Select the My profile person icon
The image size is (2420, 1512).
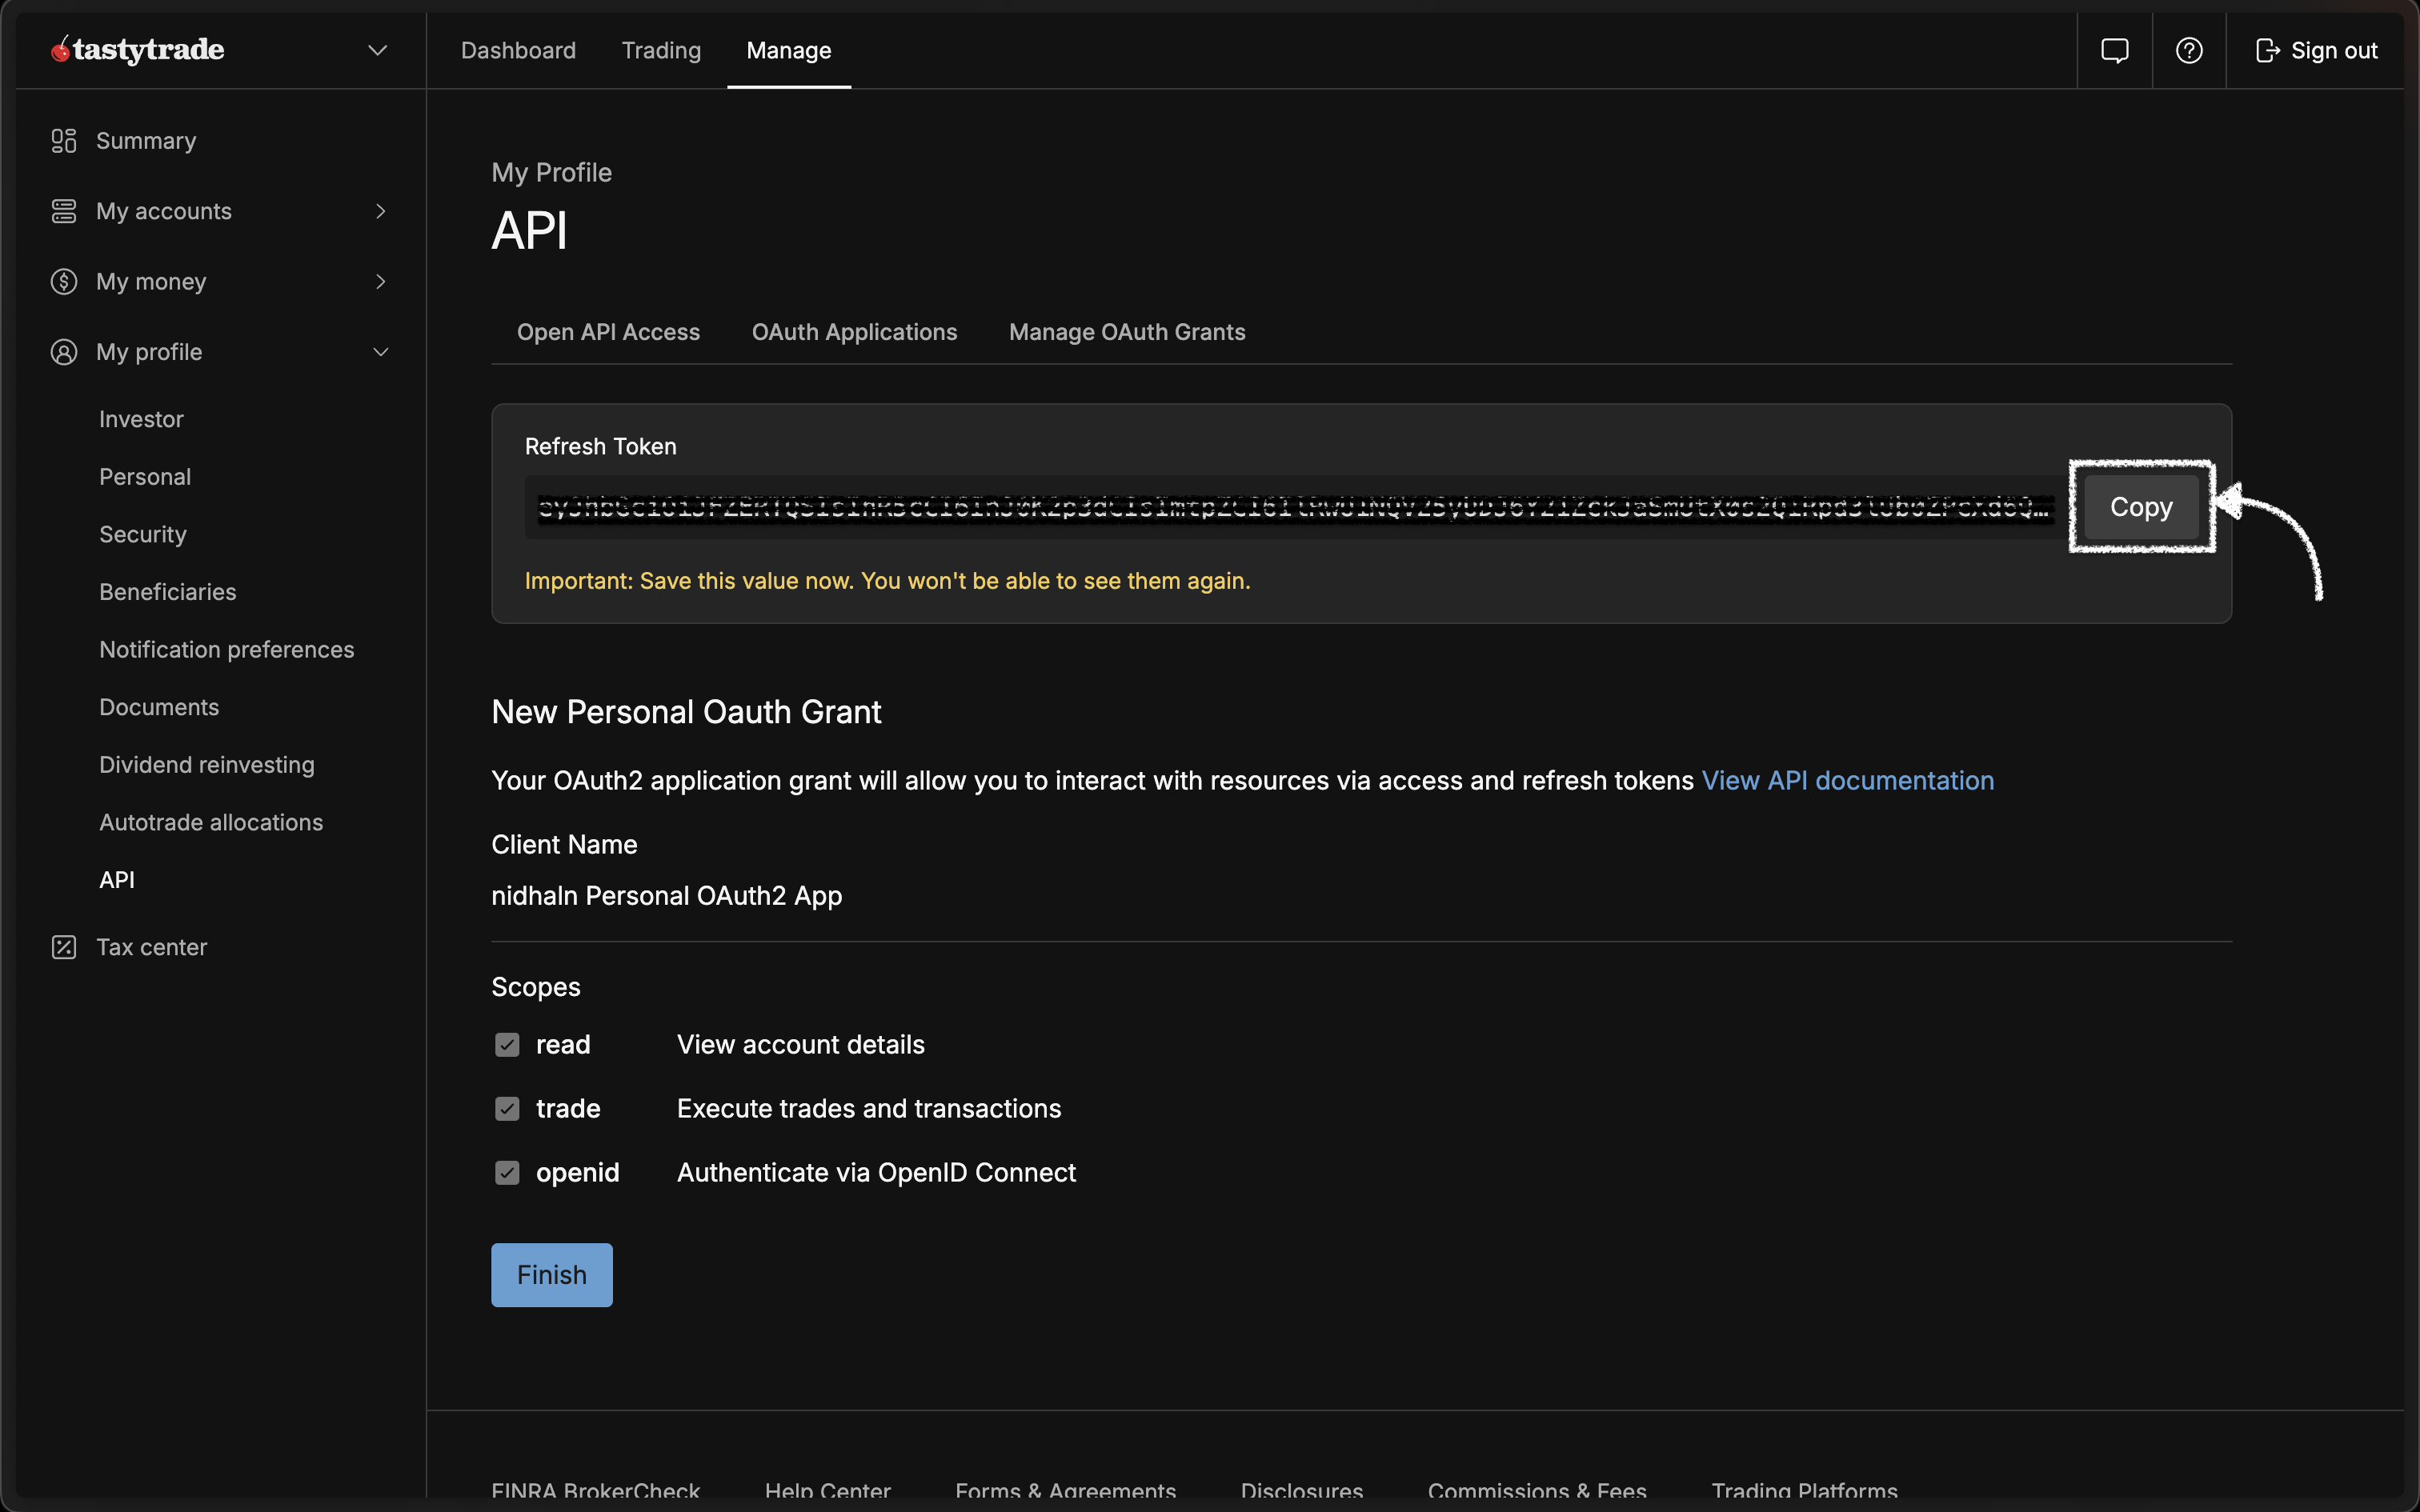point(64,352)
